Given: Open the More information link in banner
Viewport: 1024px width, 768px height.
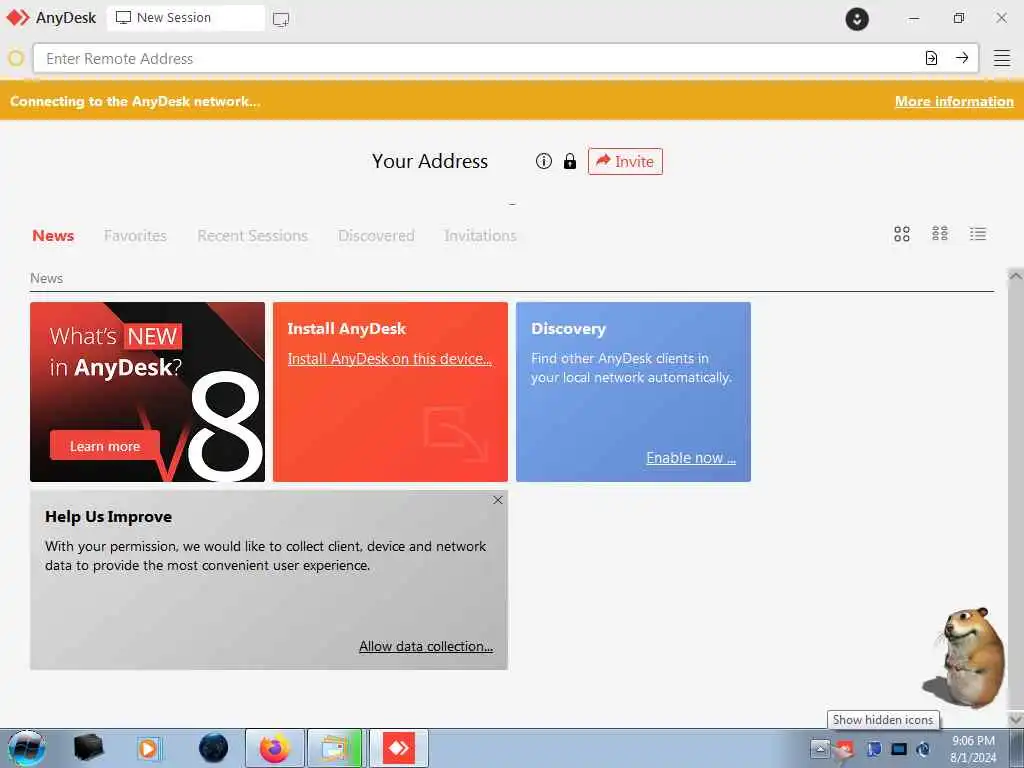Looking at the screenshot, I should pos(954,101).
